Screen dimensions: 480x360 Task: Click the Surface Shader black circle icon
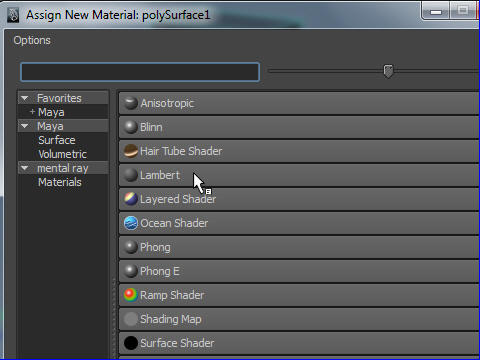[131, 343]
